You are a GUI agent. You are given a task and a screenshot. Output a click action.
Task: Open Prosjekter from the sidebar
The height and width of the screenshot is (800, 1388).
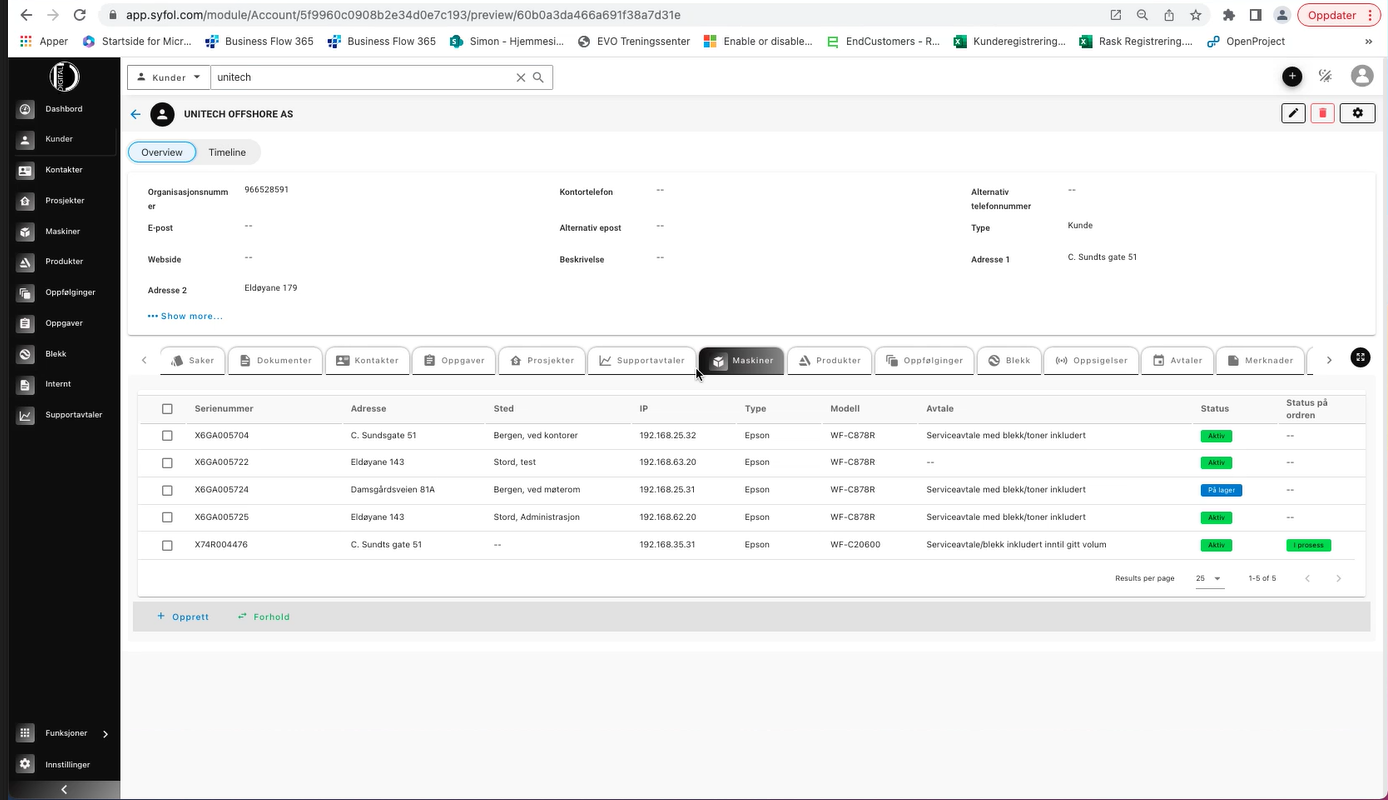(x=62, y=200)
